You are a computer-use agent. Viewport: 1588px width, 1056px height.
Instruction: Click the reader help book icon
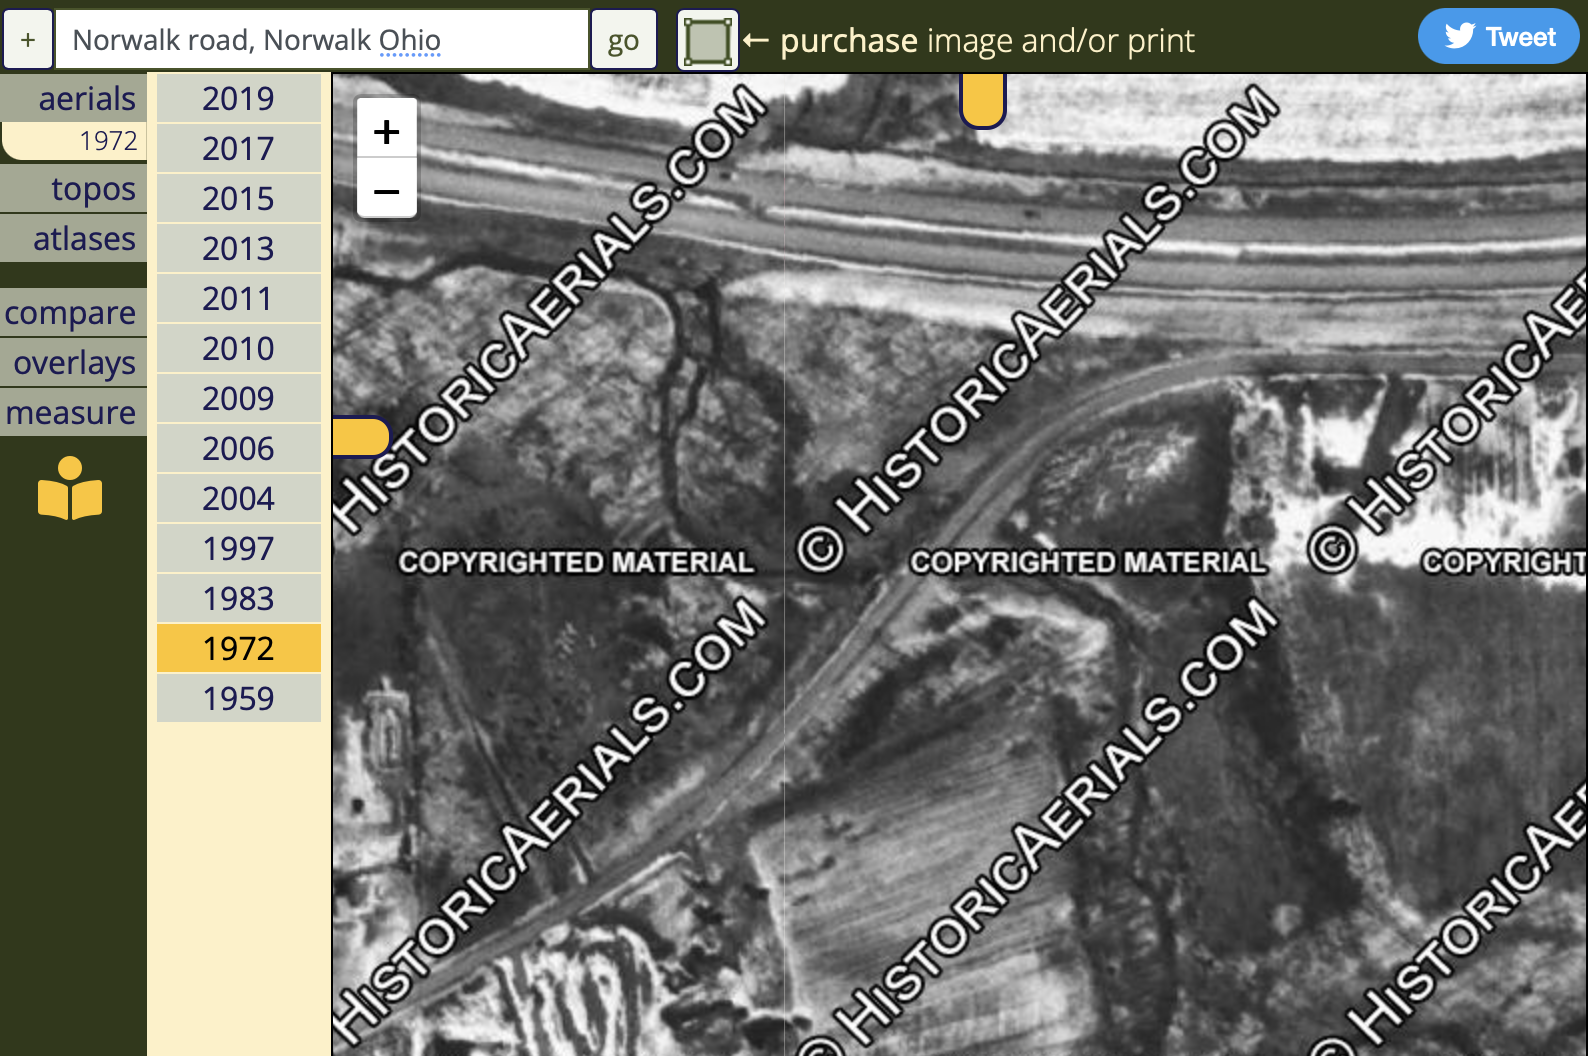[70, 488]
